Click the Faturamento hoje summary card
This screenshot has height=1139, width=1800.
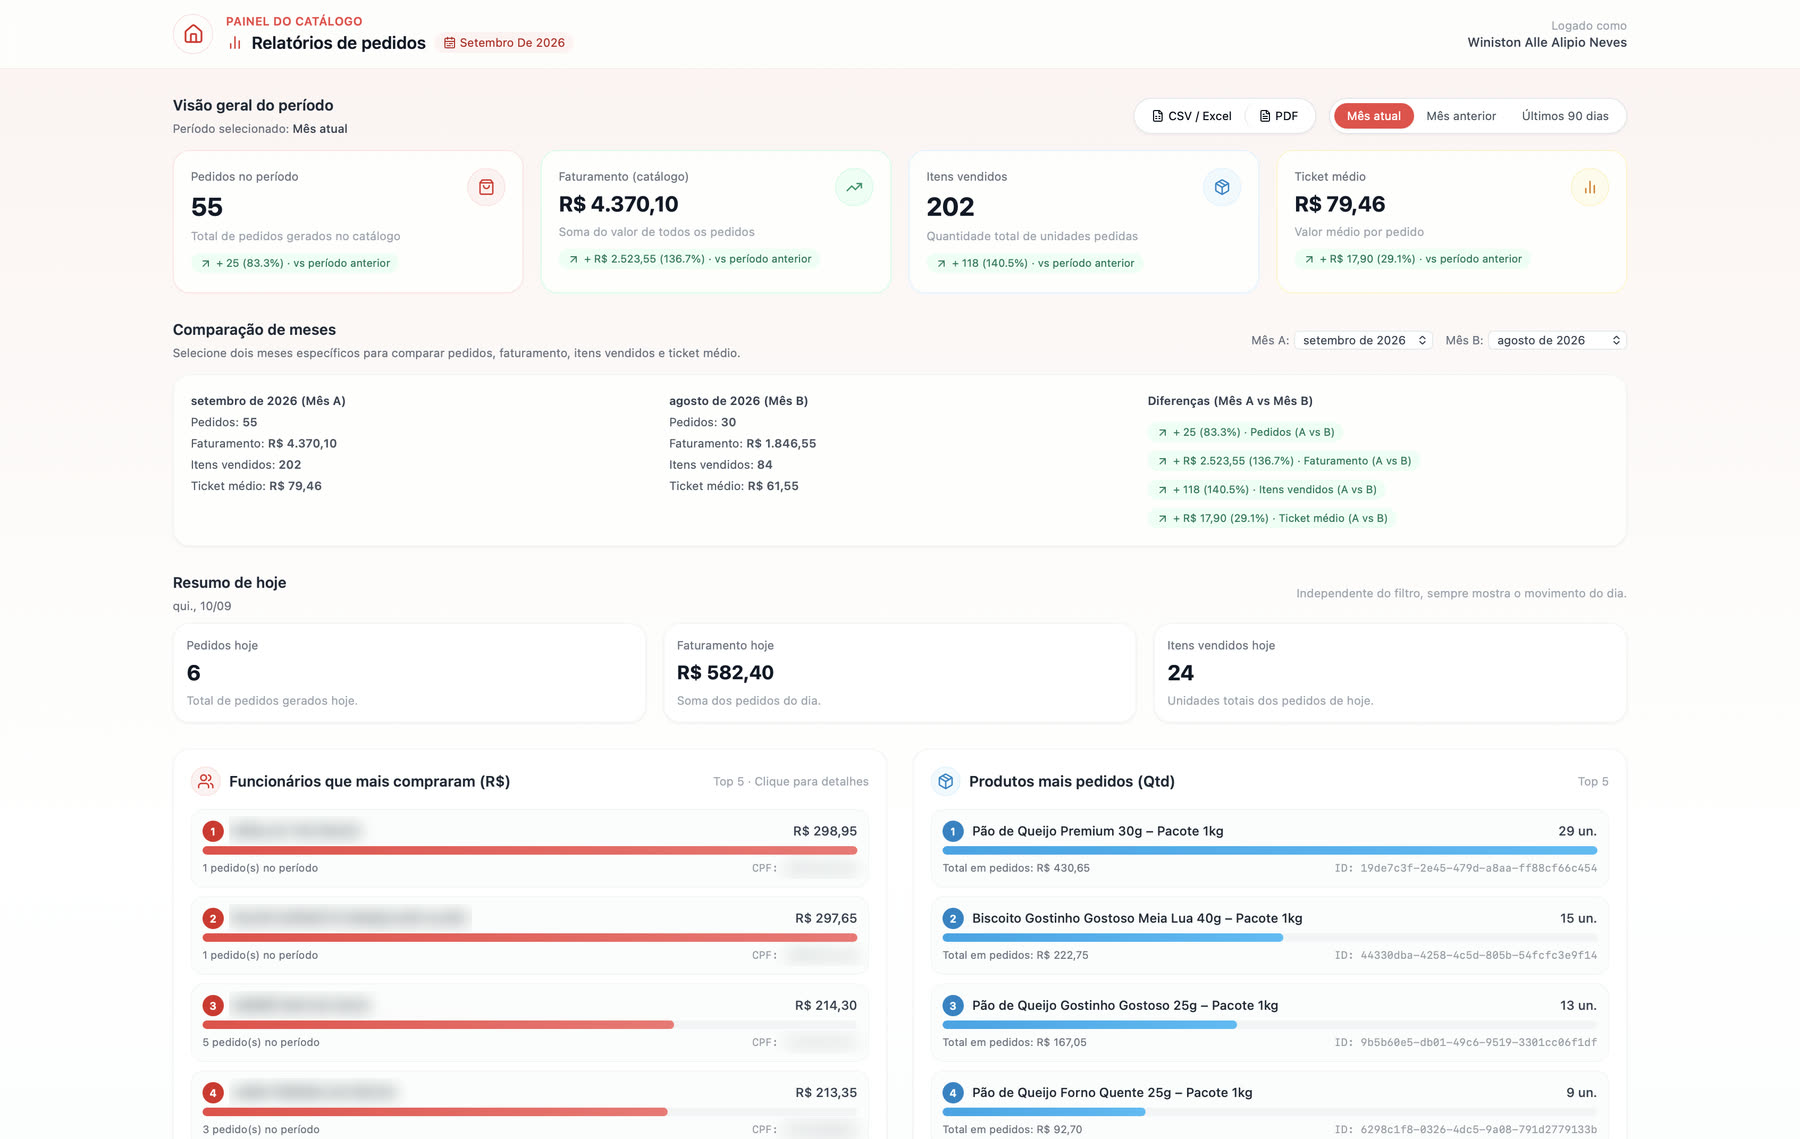click(x=899, y=673)
